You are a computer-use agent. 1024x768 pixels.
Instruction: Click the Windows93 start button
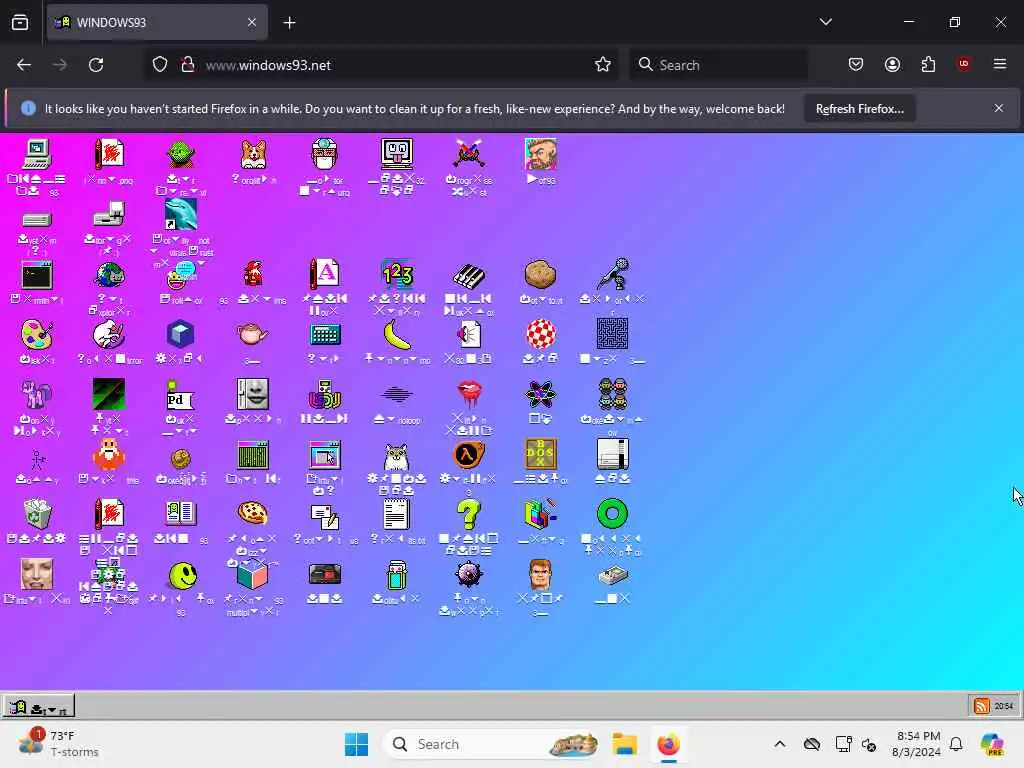38,707
